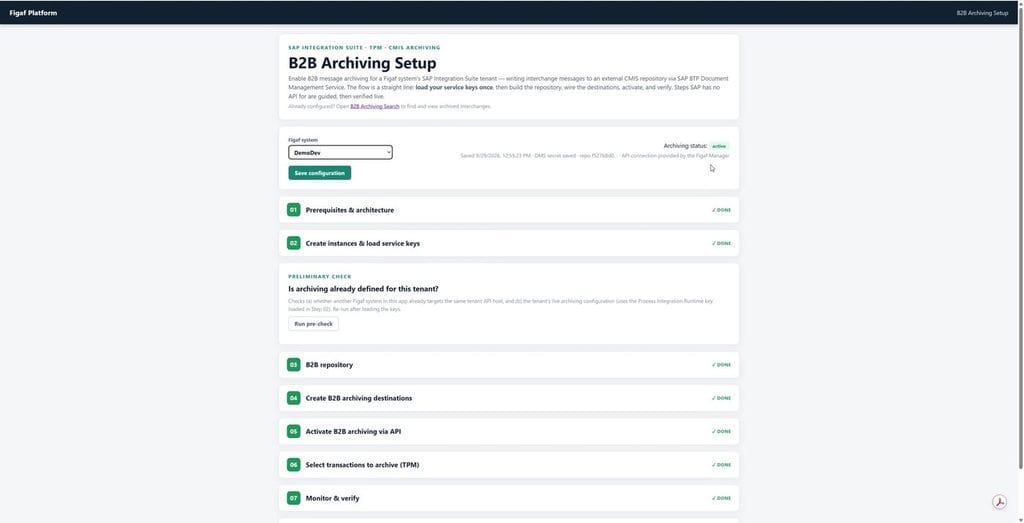Click 'Is archiving already defined for this tenant?' heading
This screenshot has width=1024, height=523.
(364, 289)
